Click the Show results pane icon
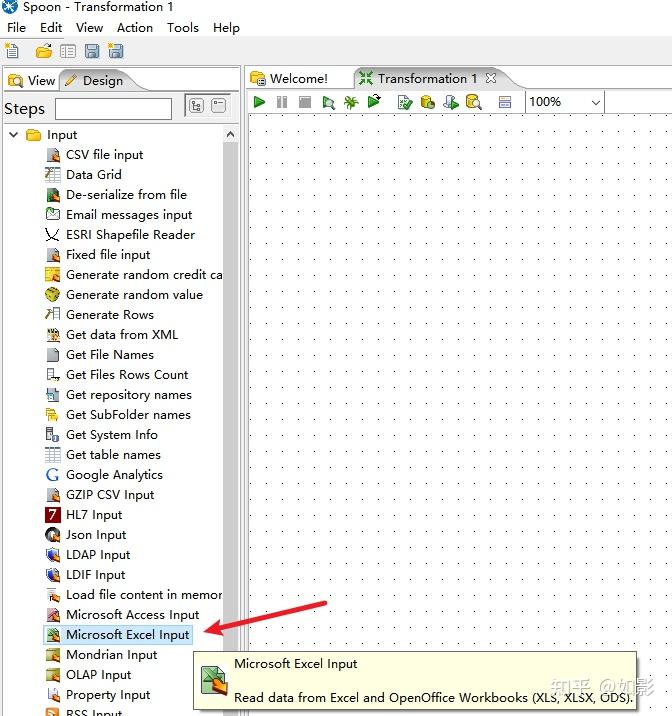Viewport: 672px width, 716px height. (505, 102)
